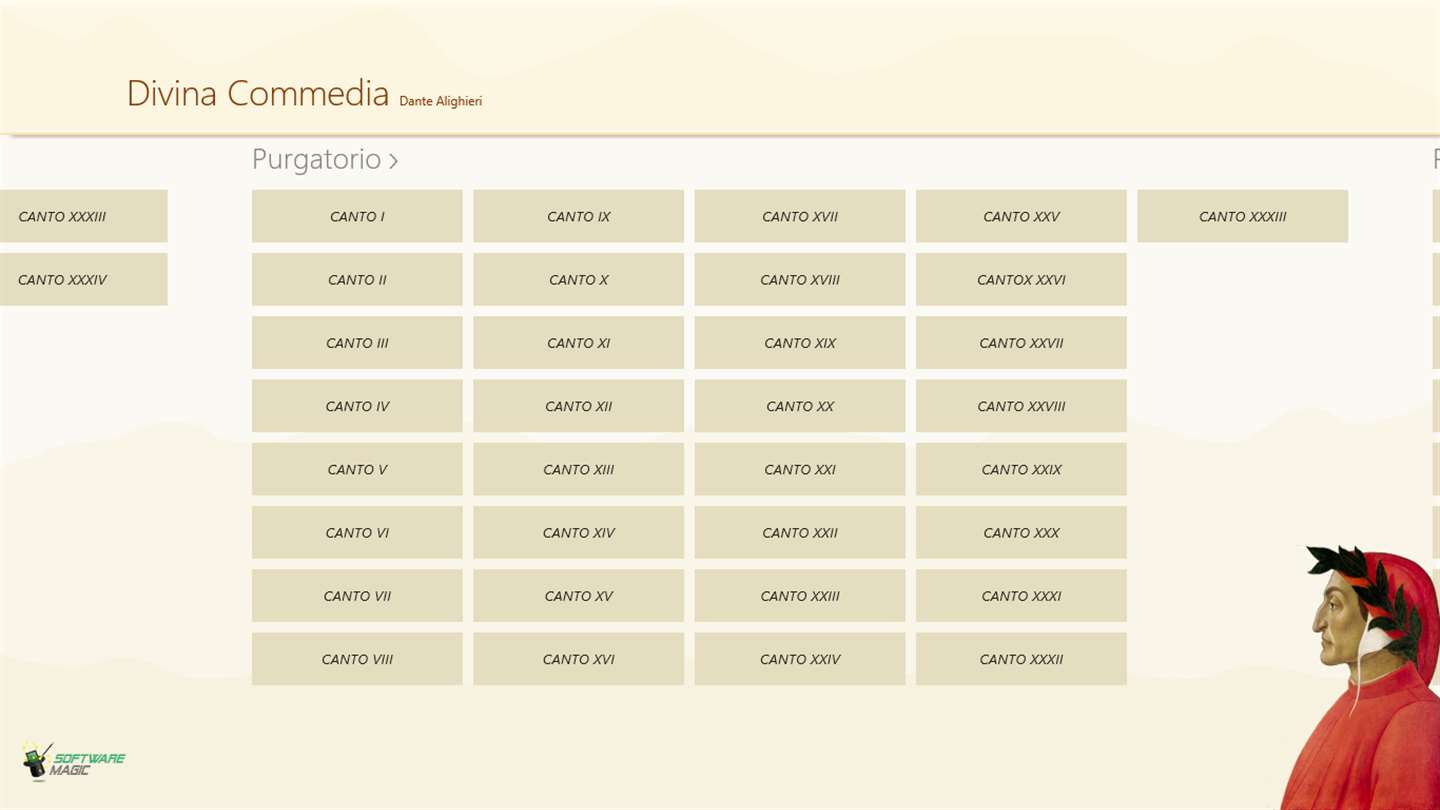Click the Dante Alighieri author label

pyautogui.click(x=441, y=101)
